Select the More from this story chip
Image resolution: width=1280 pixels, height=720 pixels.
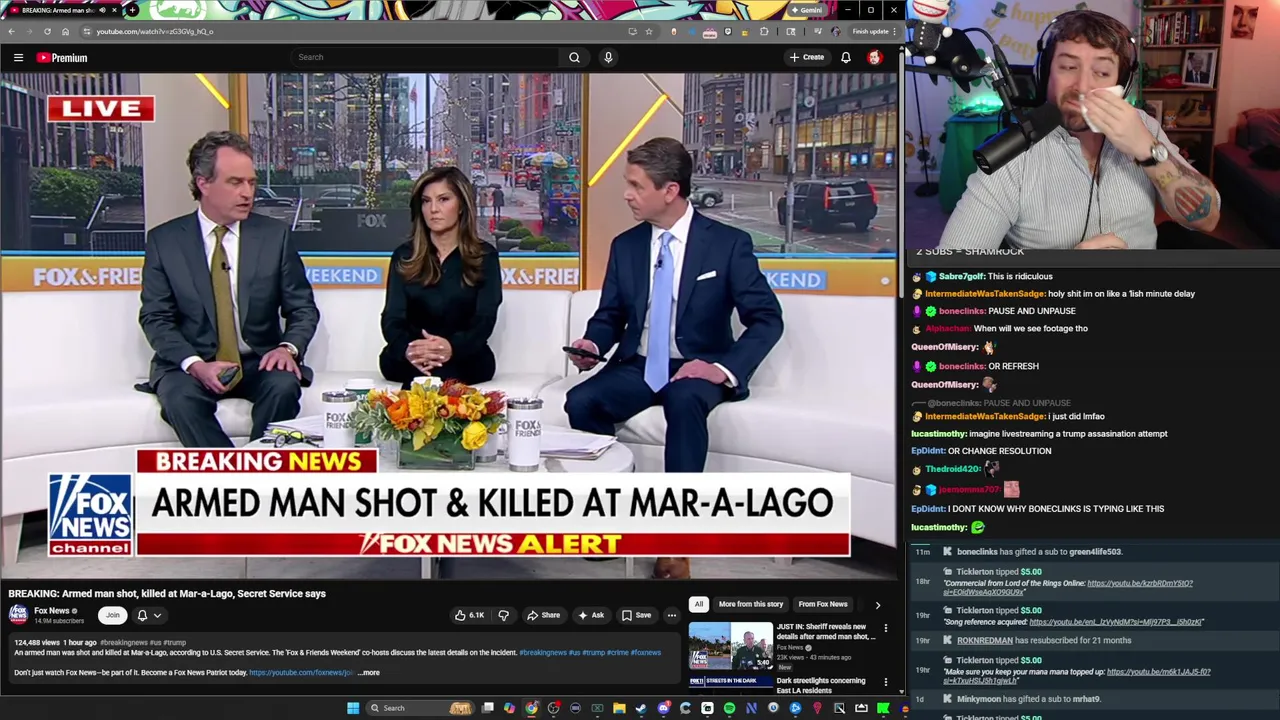(x=750, y=604)
